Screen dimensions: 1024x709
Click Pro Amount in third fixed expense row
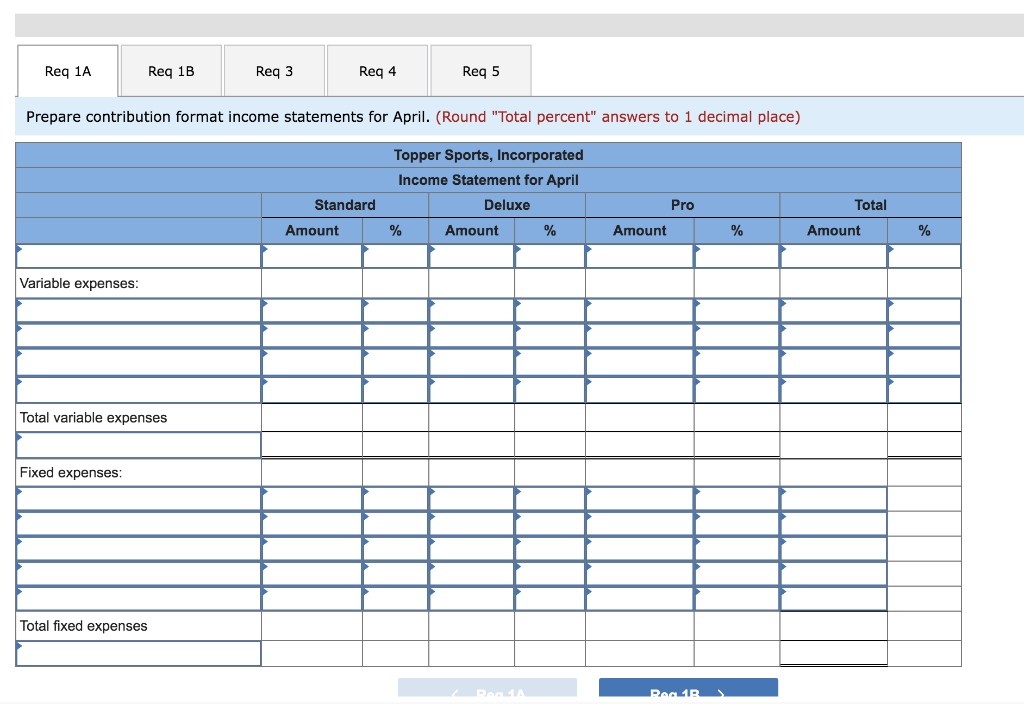click(x=640, y=548)
